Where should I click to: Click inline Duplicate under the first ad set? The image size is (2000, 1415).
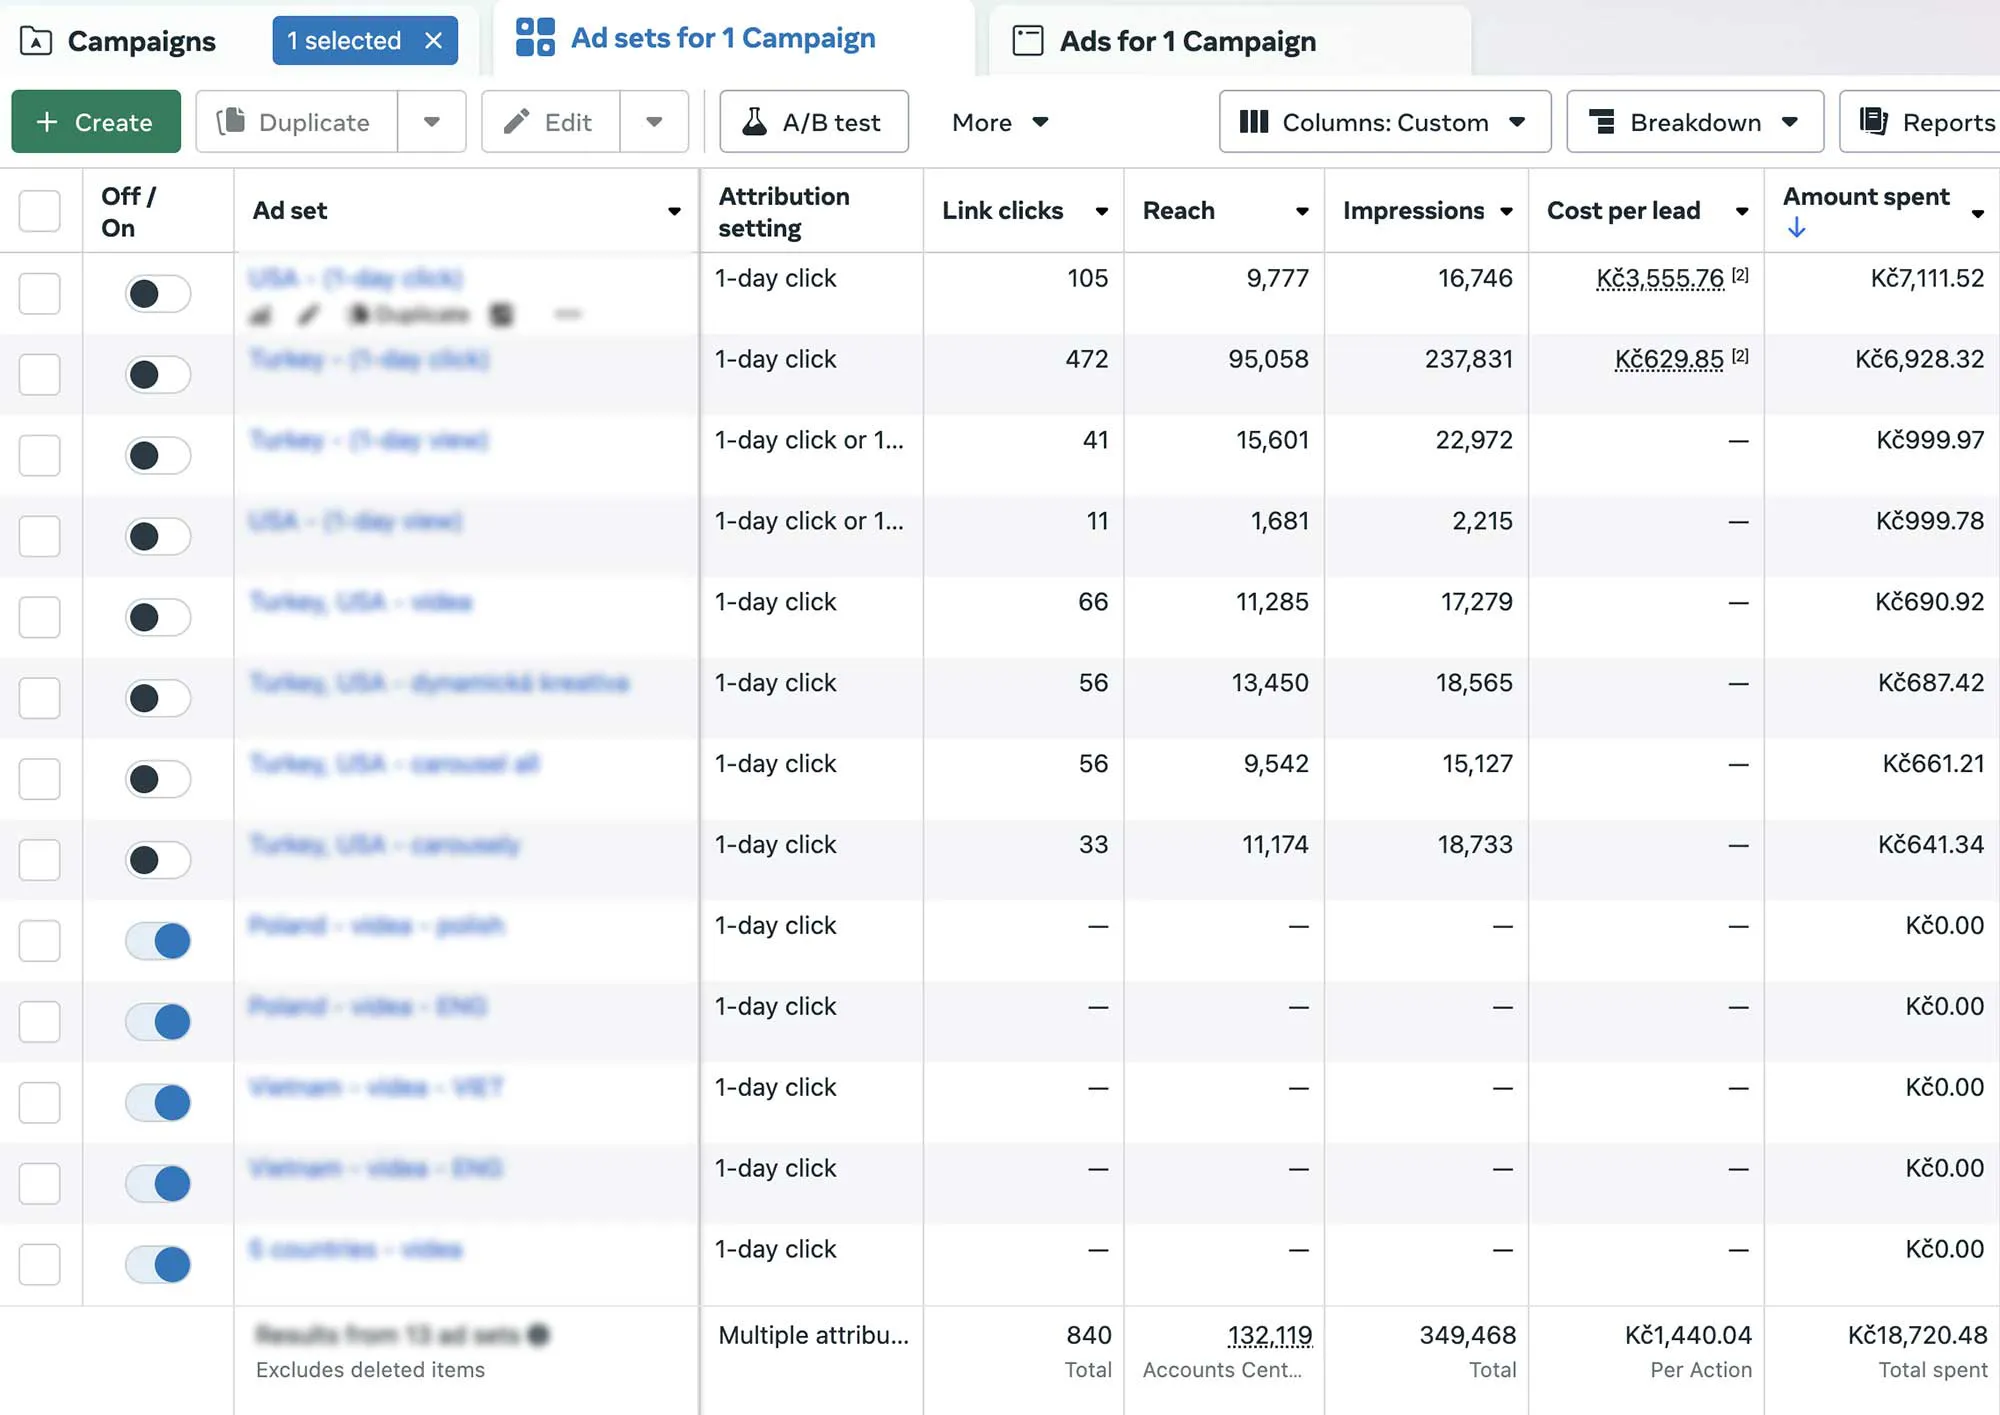[x=408, y=315]
